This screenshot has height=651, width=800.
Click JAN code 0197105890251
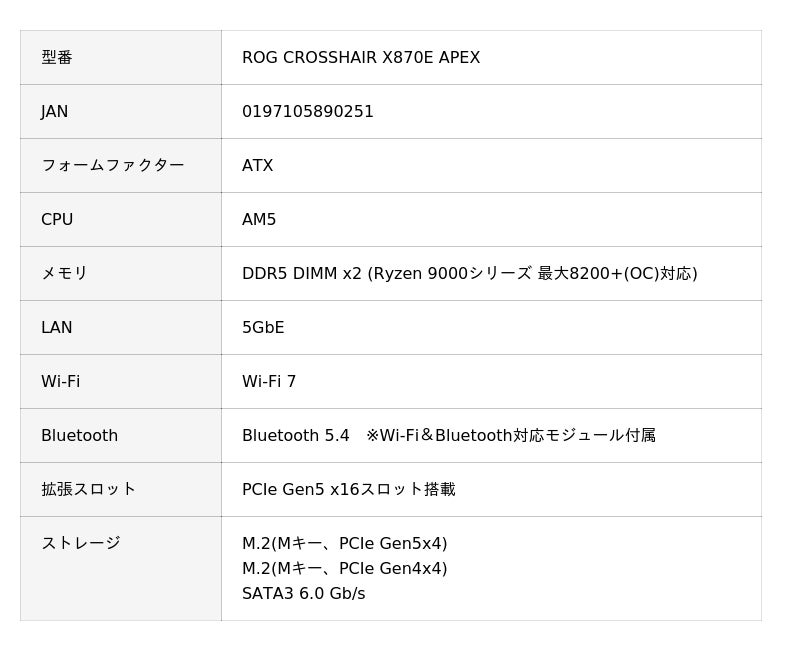pyautogui.click(x=307, y=112)
